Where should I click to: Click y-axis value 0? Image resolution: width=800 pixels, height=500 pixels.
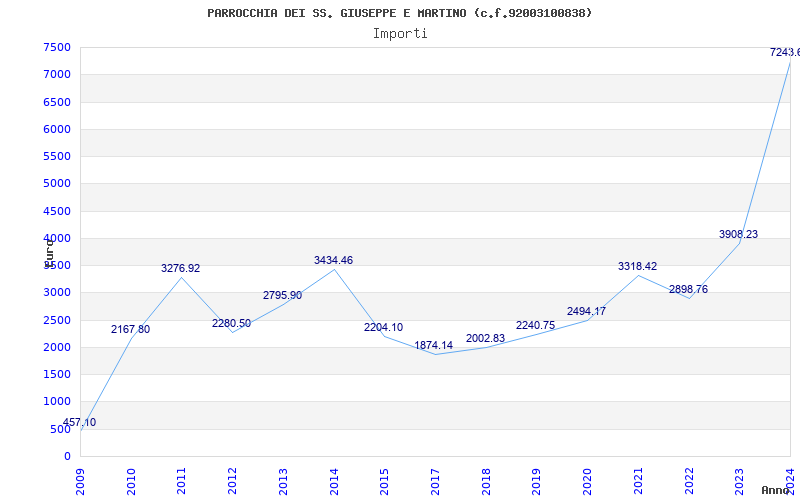[x=67, y=456]
